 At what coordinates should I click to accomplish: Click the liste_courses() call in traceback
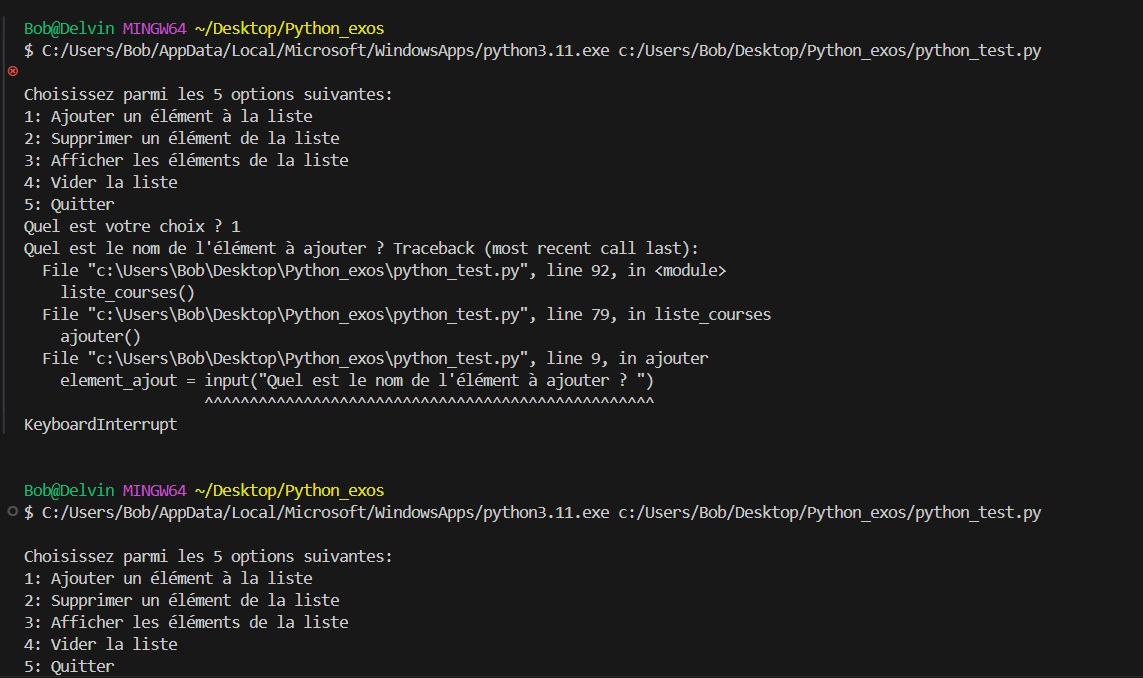point(128,292)
